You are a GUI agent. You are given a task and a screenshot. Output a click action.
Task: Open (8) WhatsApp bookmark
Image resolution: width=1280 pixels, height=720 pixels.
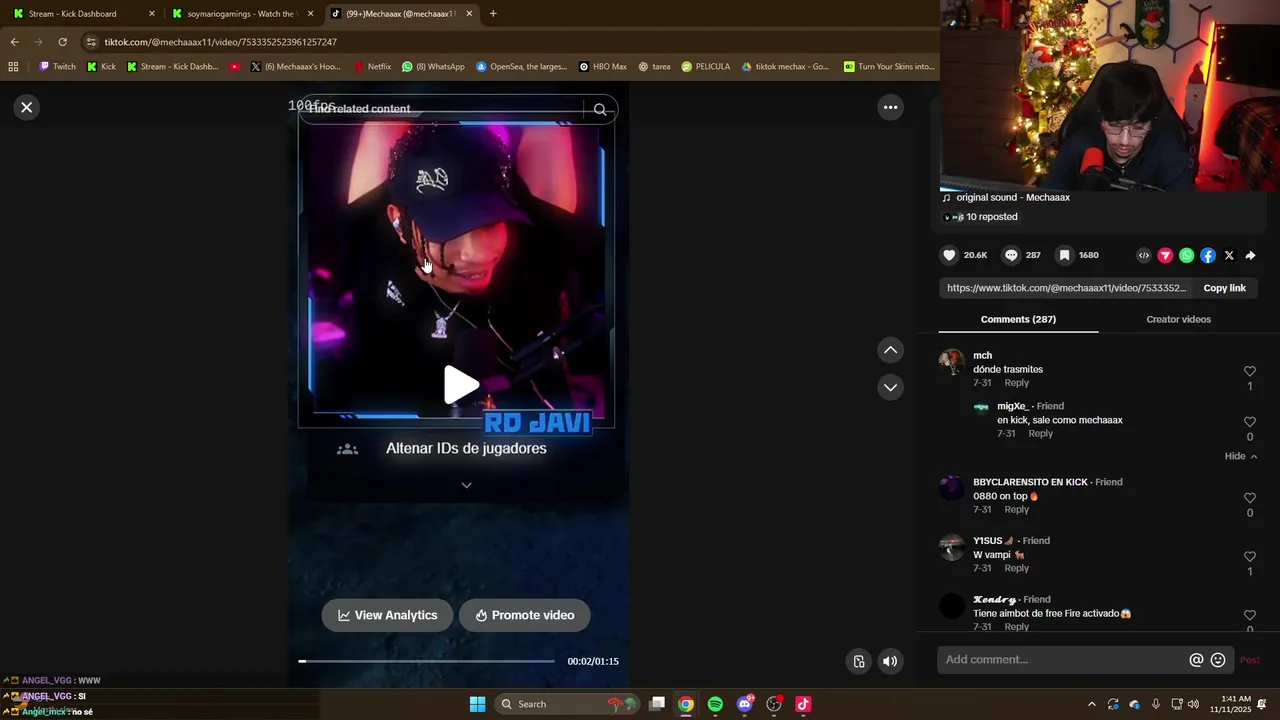[433, 67]
